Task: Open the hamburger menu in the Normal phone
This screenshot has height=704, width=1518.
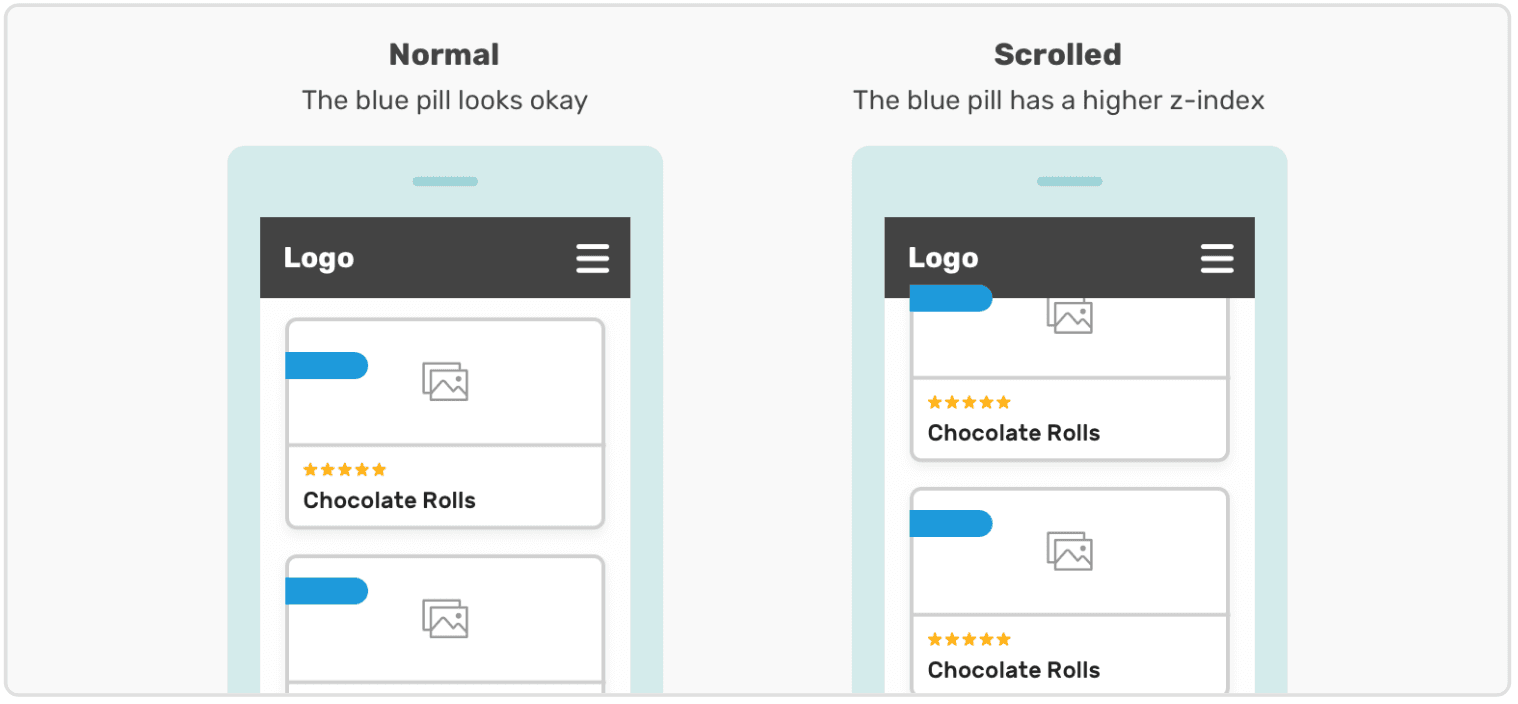Action: (592, 258)
